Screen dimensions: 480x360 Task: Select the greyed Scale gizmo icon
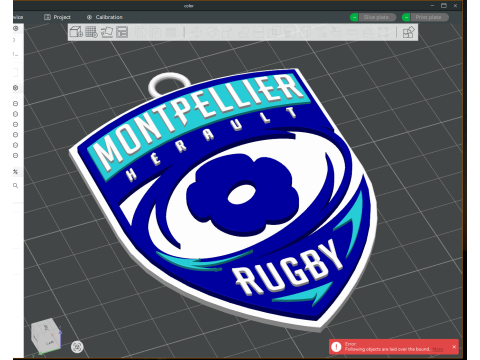pyautogui.click(x=227, y=32)
